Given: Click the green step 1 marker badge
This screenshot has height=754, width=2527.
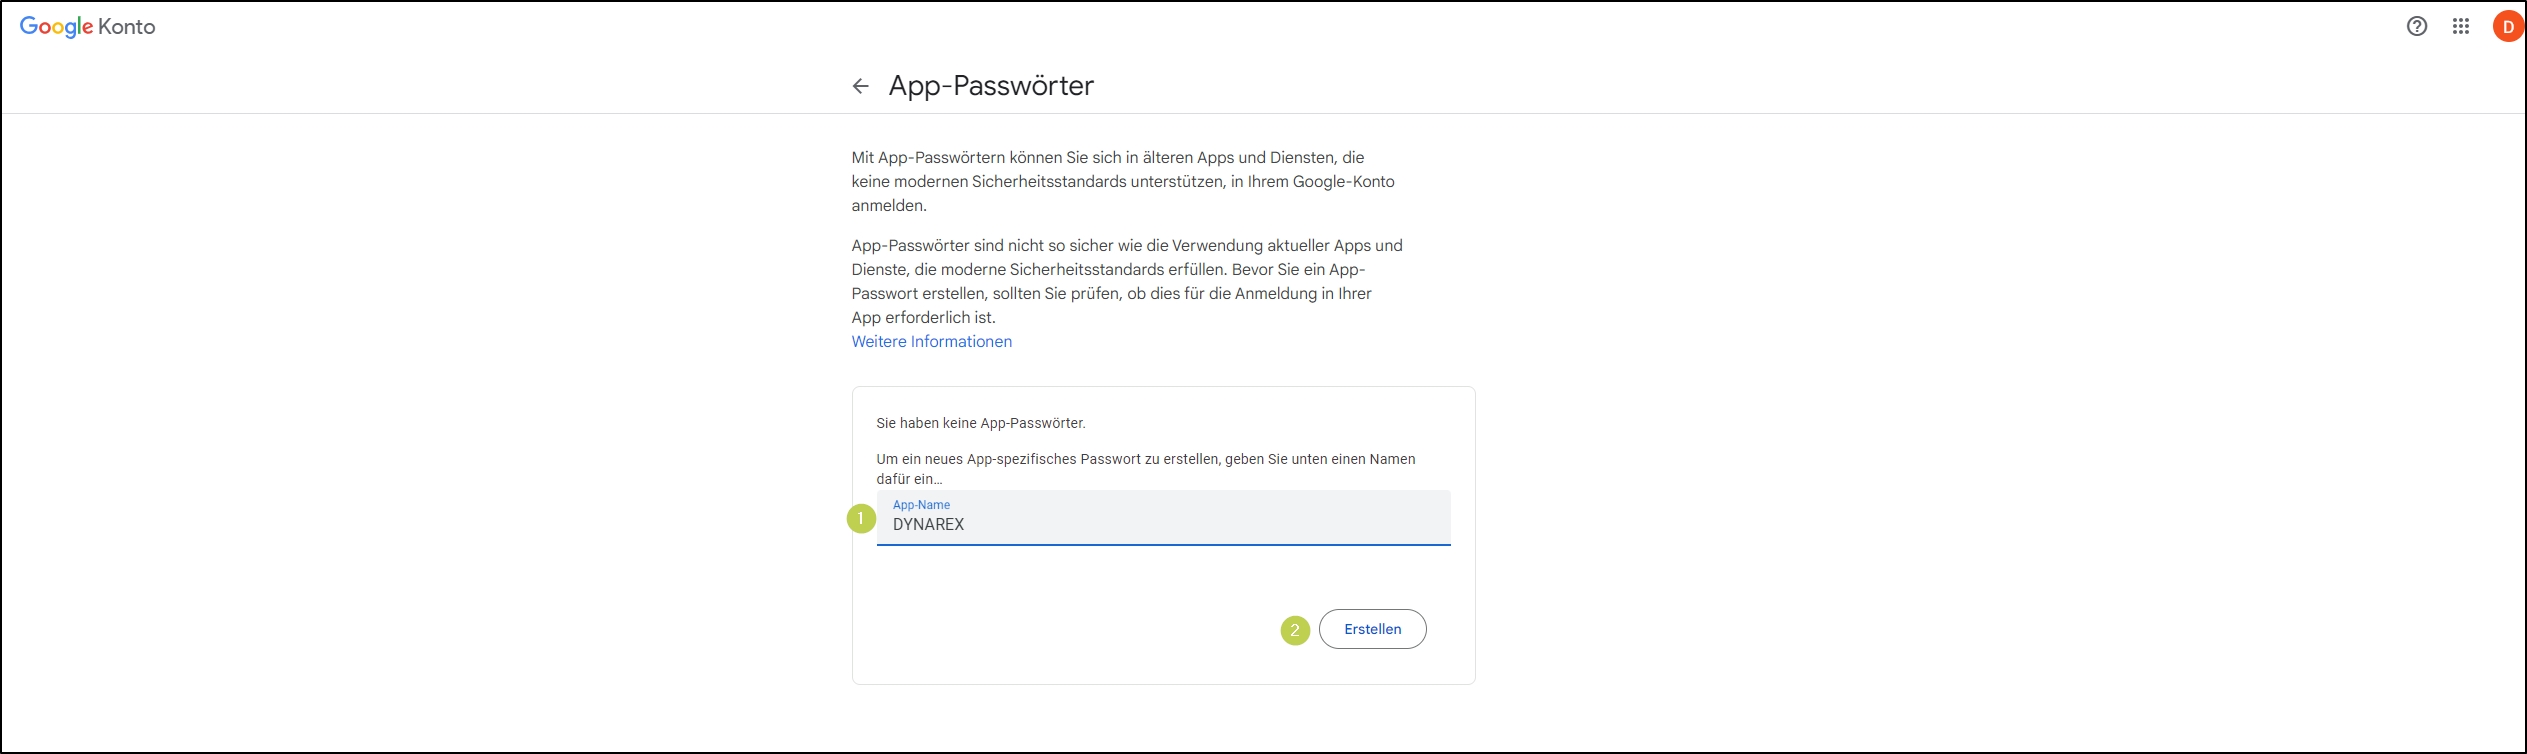Looking at the screenshot, I should pyautogui.click(x=861, y=519).
